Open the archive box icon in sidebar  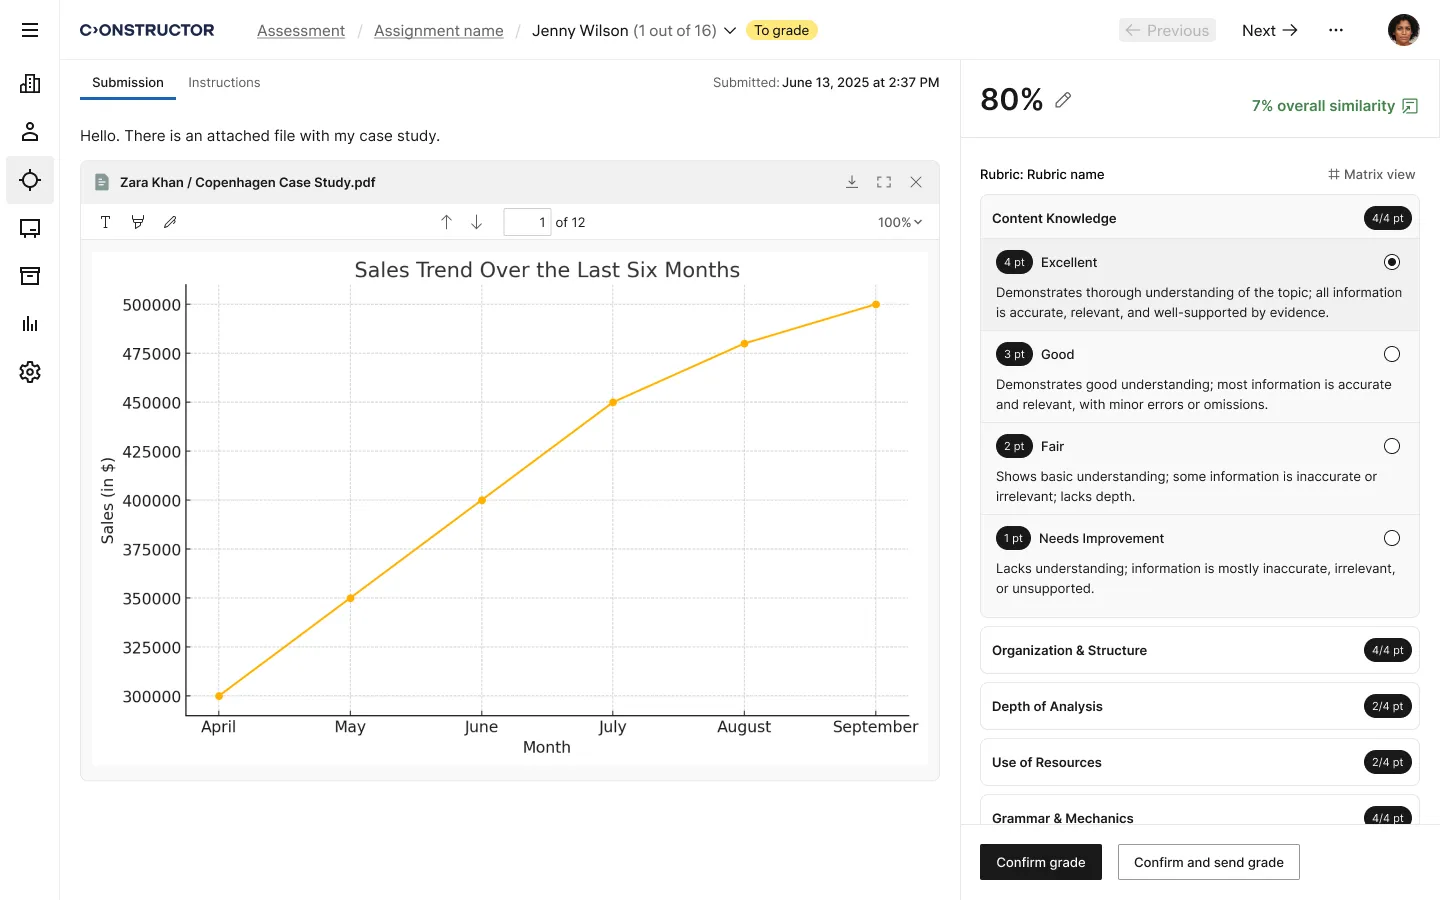click(x=30, y=276)
